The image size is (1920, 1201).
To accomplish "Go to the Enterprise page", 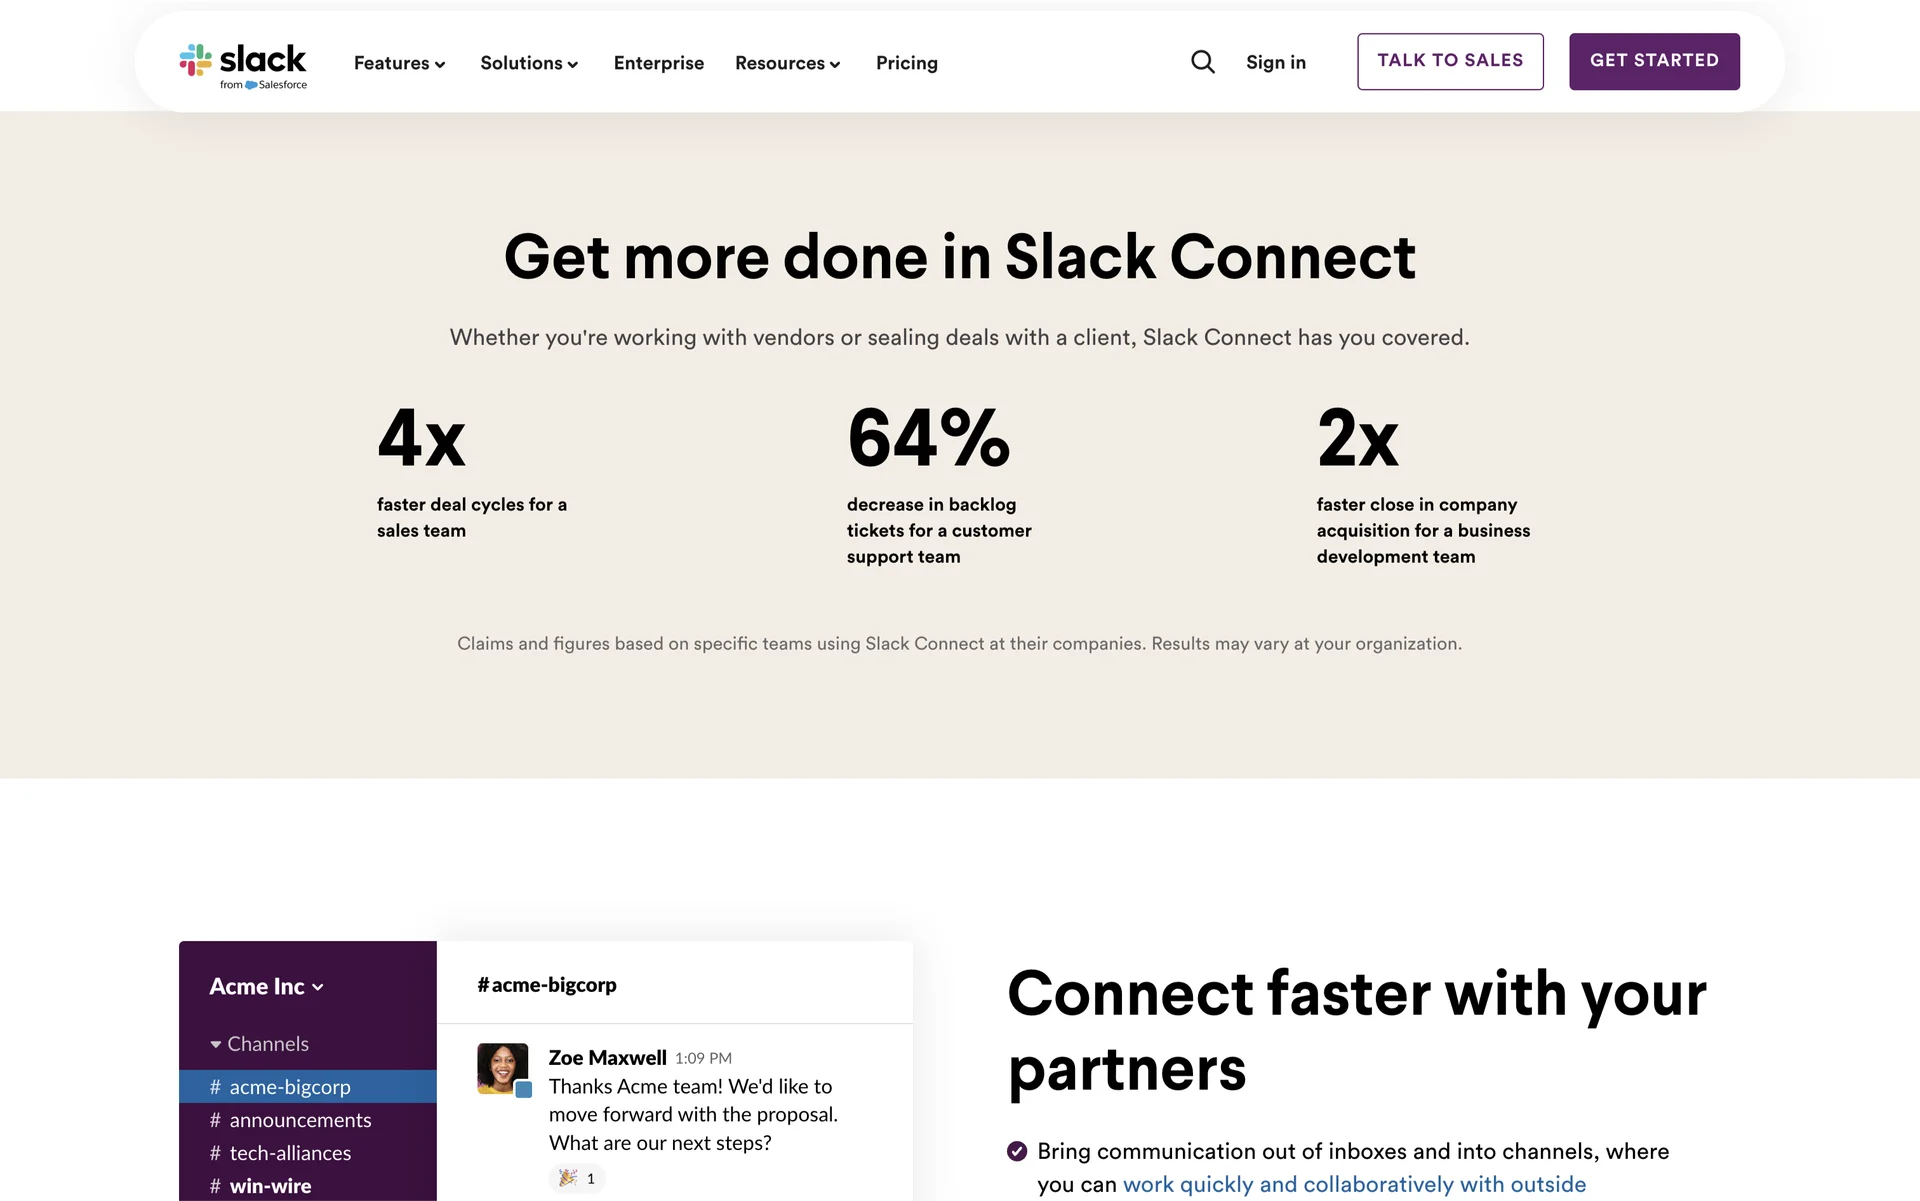I will pyautogui.click(x=658, y=63).
